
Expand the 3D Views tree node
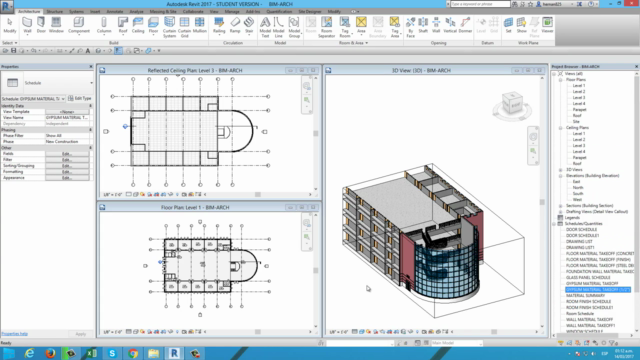[560, 170]
